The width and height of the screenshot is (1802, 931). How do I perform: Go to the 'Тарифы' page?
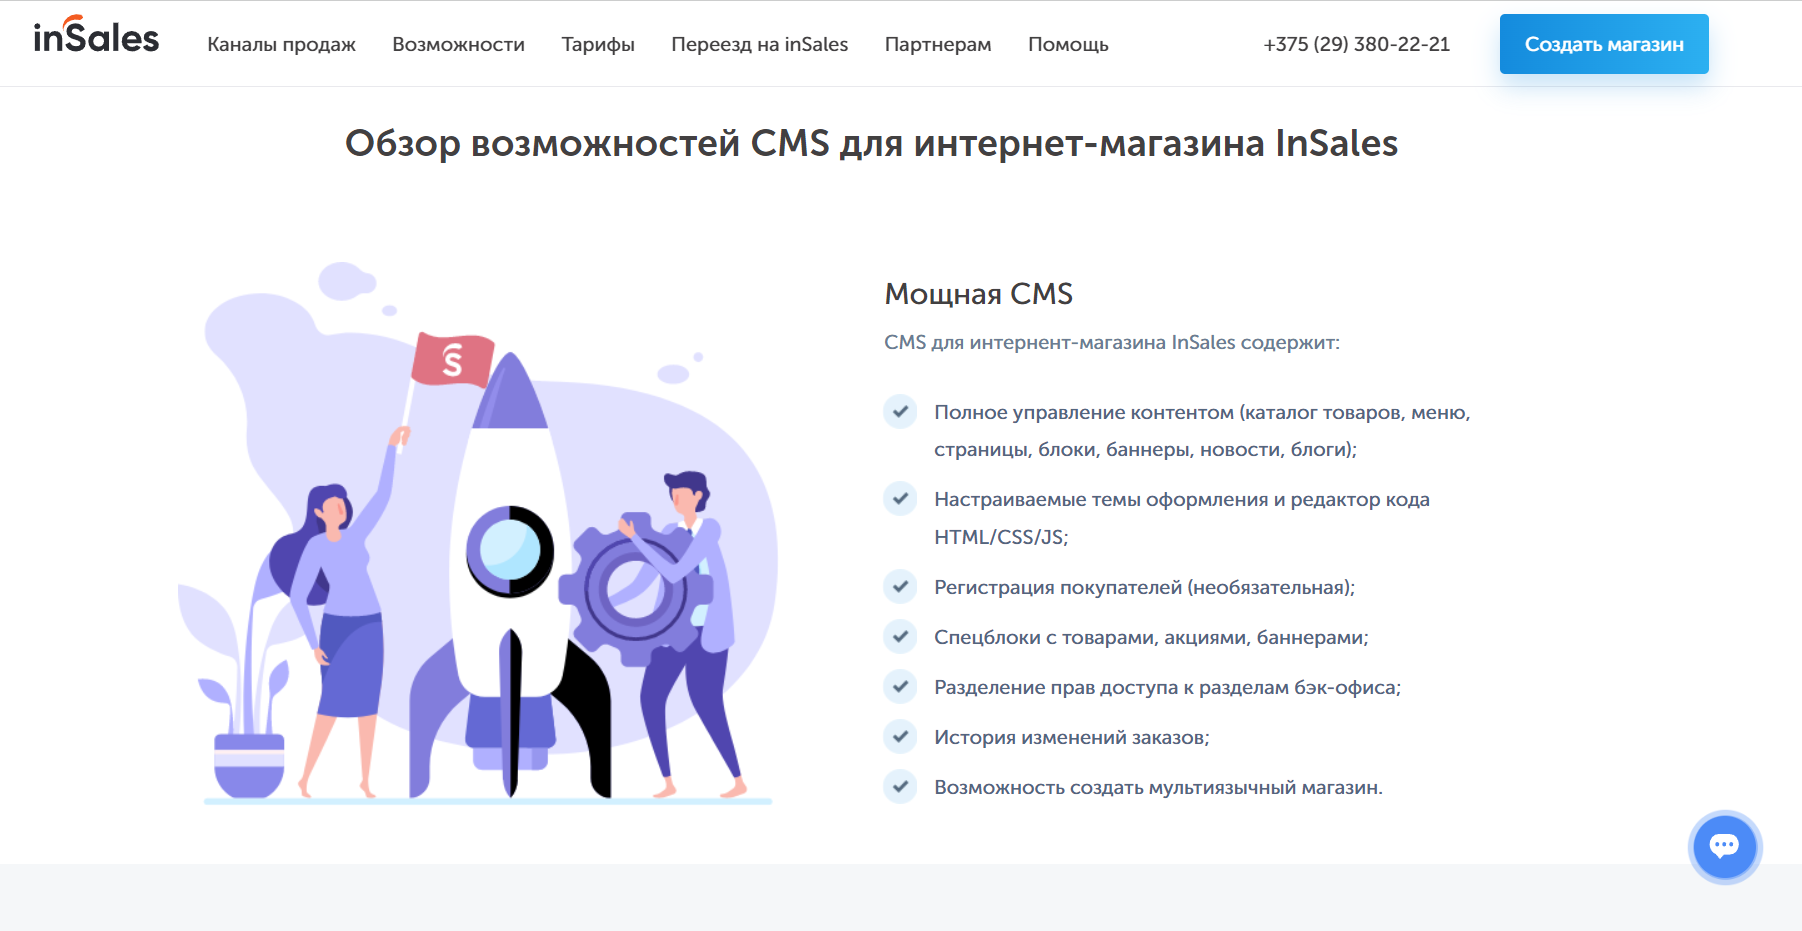click(x=598, y=44)
